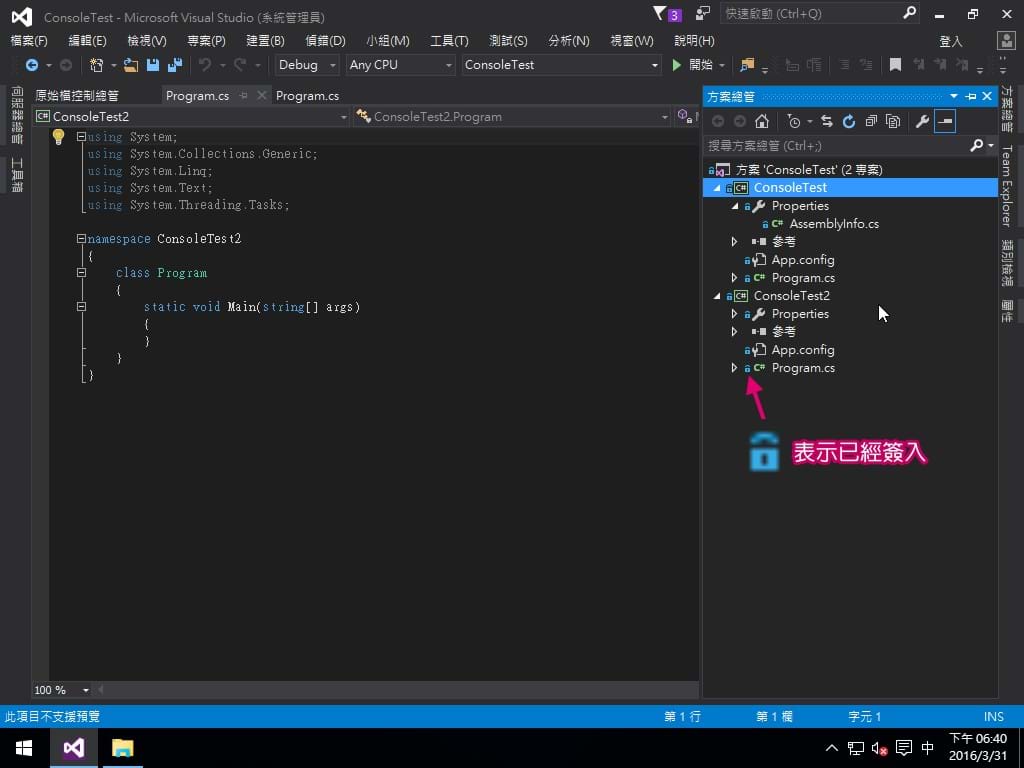The height and width of the screenshot is (768, 1024).
Task: Open the 編輯(E) menu
Action: coord(88,40)
